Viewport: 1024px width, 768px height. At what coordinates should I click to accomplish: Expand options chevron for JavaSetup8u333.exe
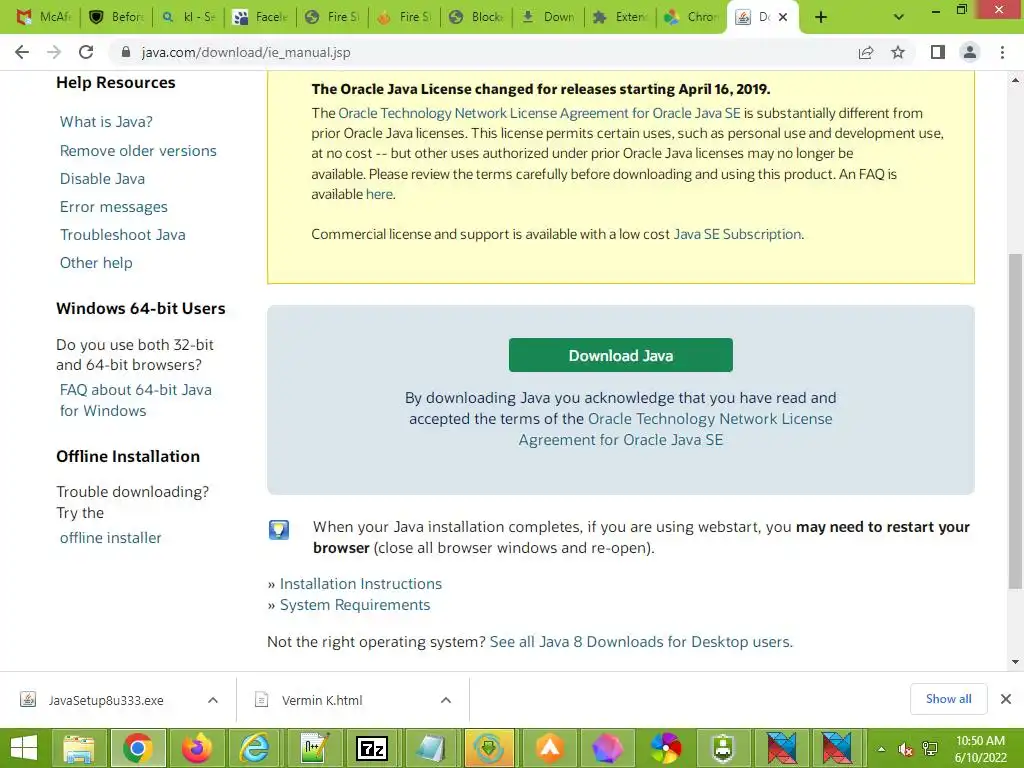[213, 700]
